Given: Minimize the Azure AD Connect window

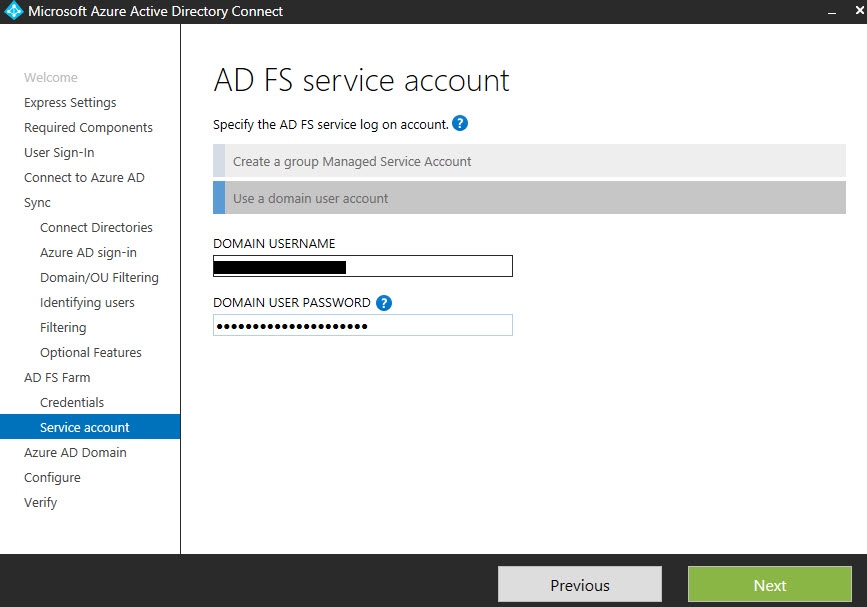Looking at the screenshot, I should (x=832, y=12).
